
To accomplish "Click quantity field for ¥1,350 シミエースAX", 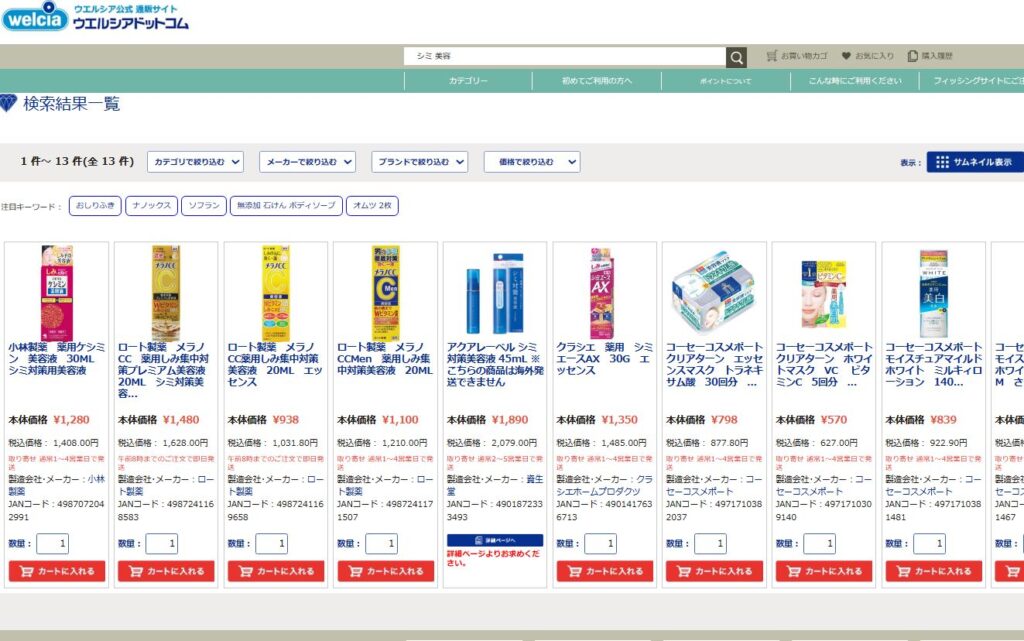I will pyautogui.click(x=601, y=543).
